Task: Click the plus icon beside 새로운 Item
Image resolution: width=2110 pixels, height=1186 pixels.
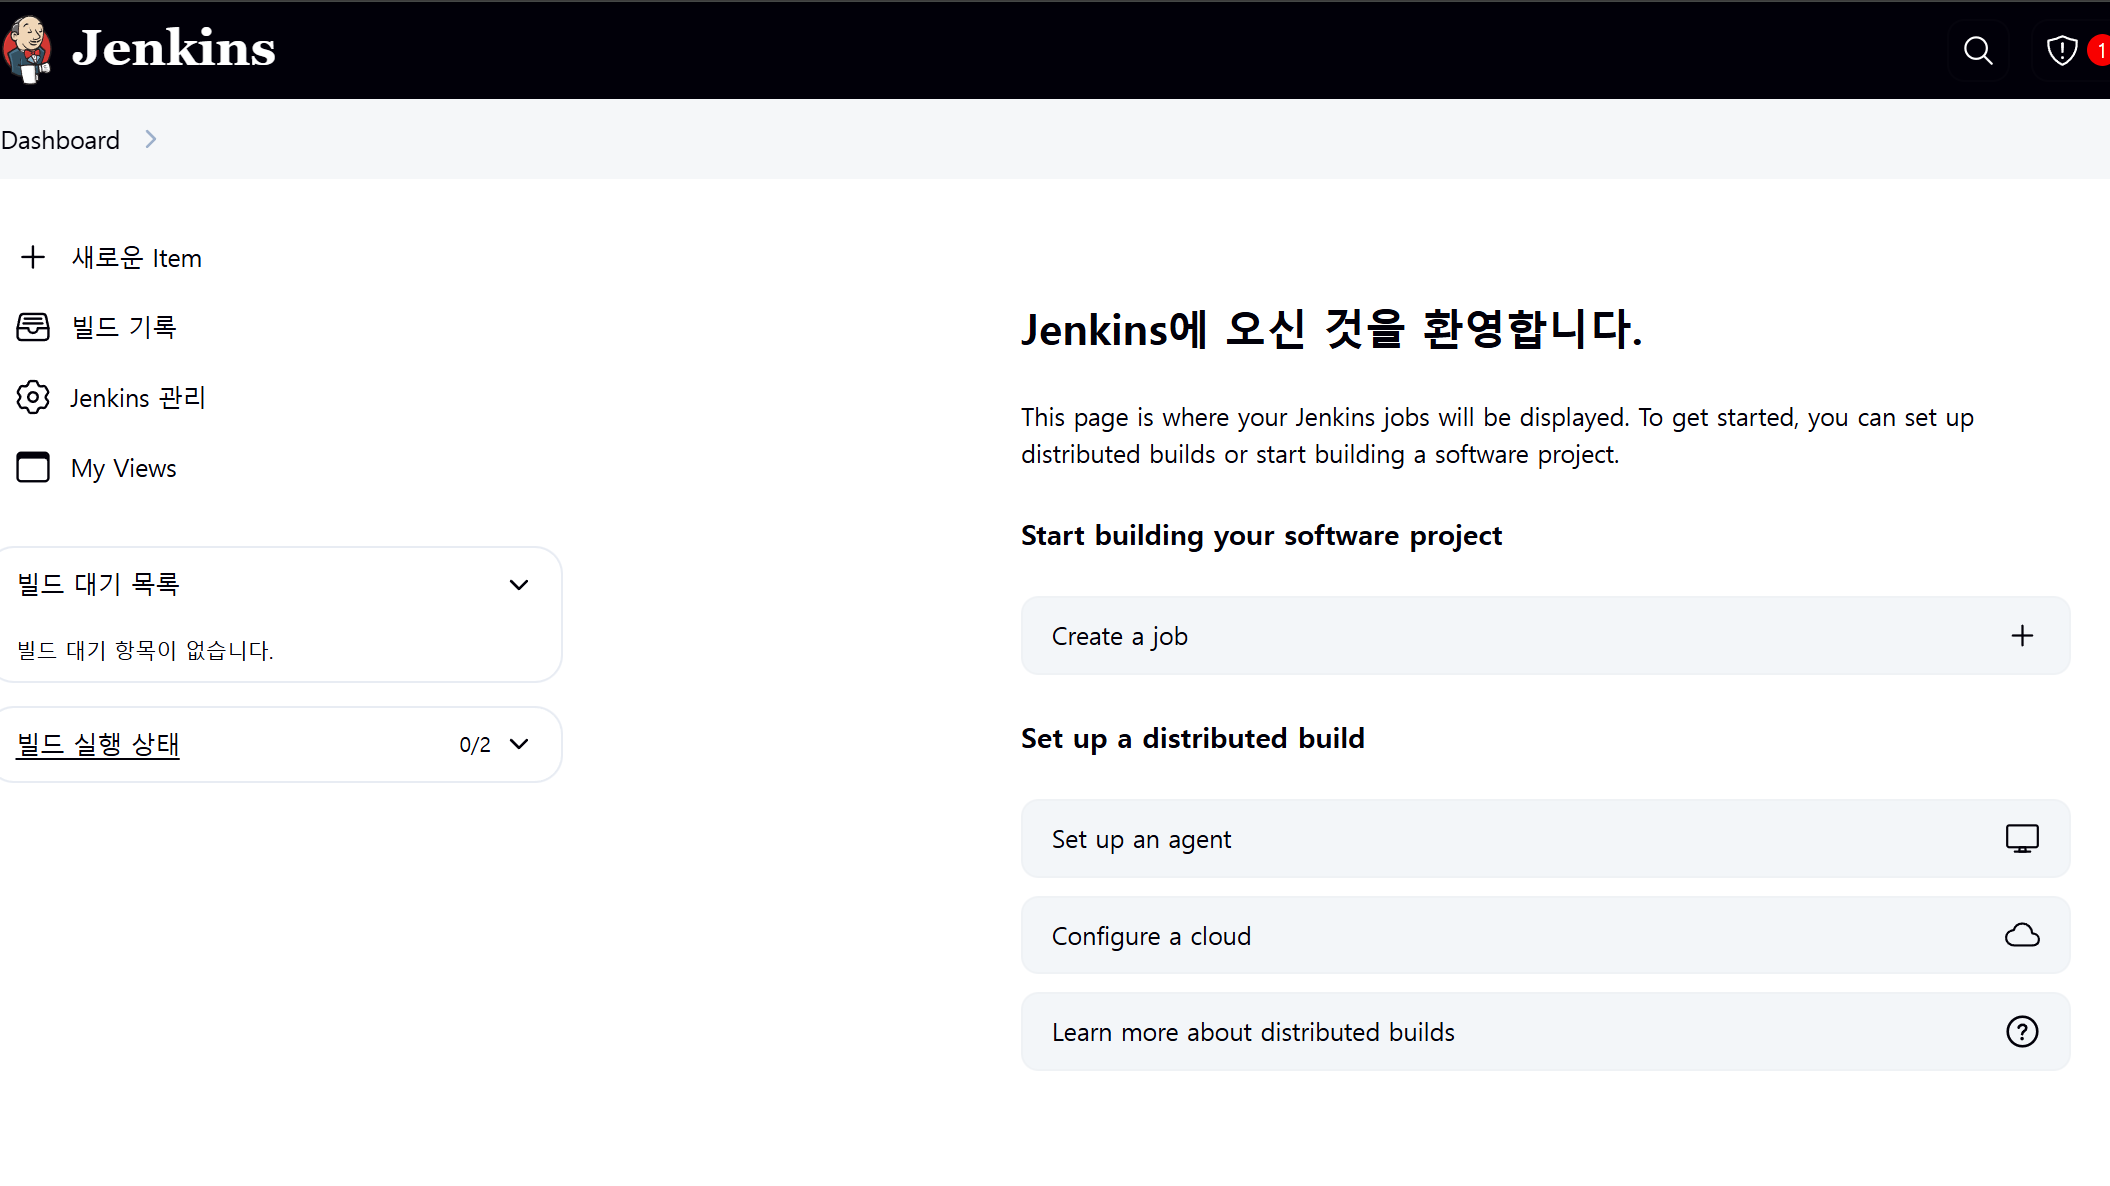Action: coord(33,258)
